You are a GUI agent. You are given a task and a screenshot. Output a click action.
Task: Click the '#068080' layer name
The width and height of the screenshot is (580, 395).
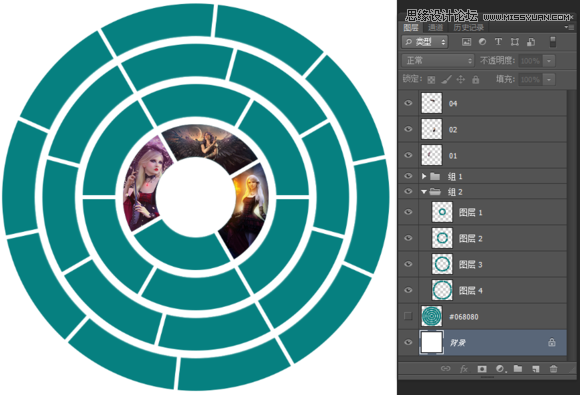463,317
